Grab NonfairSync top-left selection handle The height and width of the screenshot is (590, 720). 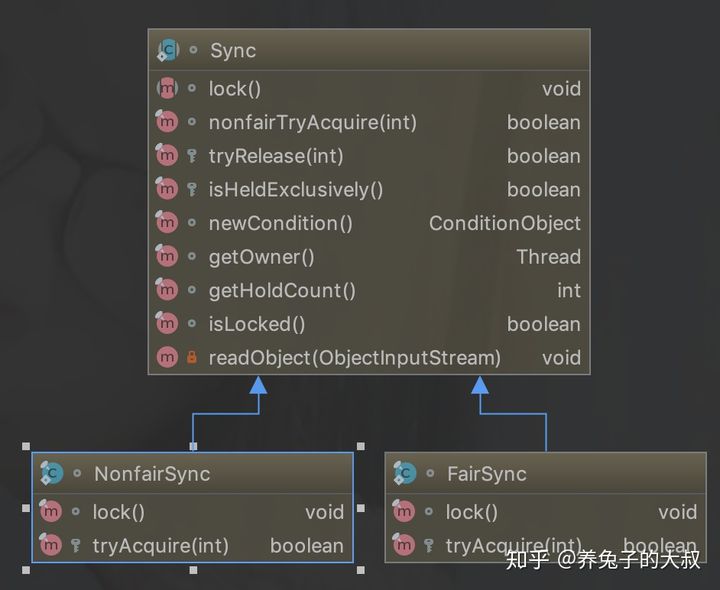[x=26, y=446]
